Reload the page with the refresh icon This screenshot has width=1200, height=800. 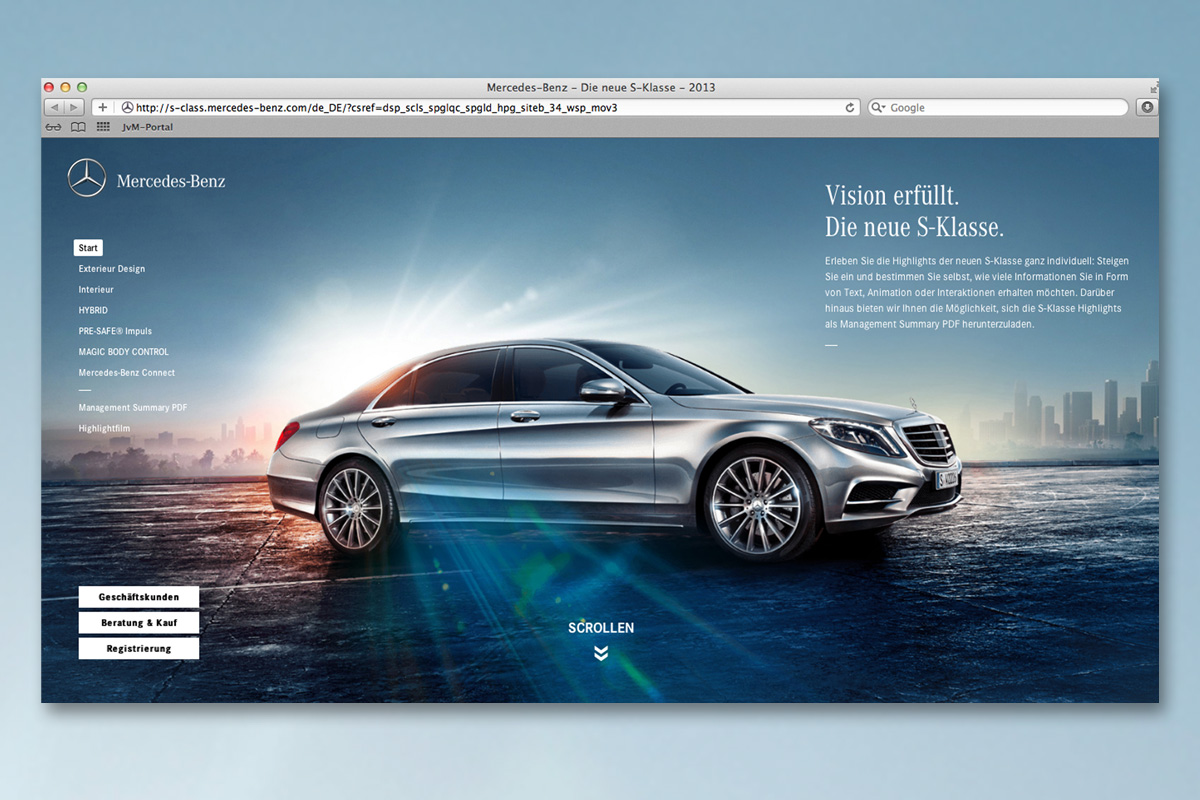[x=850, y=107]
